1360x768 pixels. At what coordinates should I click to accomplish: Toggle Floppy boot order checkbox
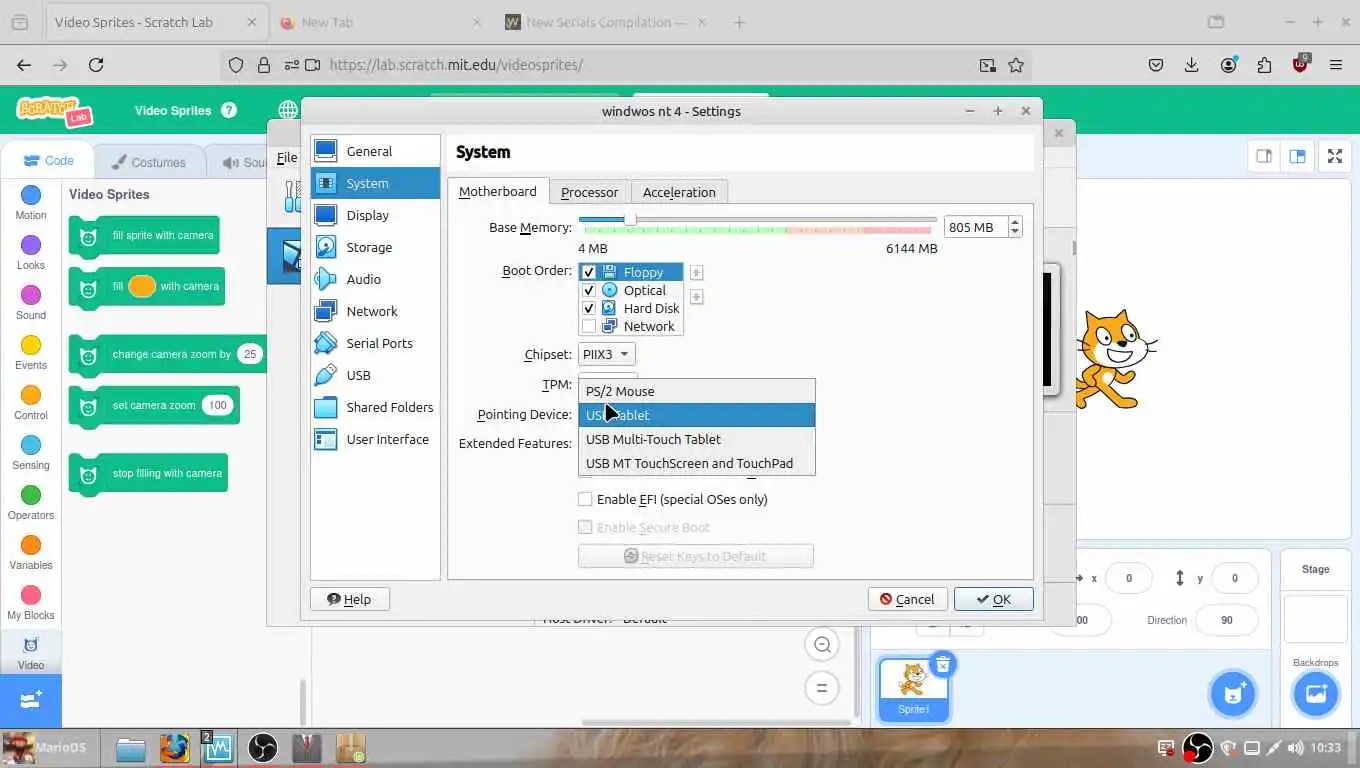click(589, 272)
